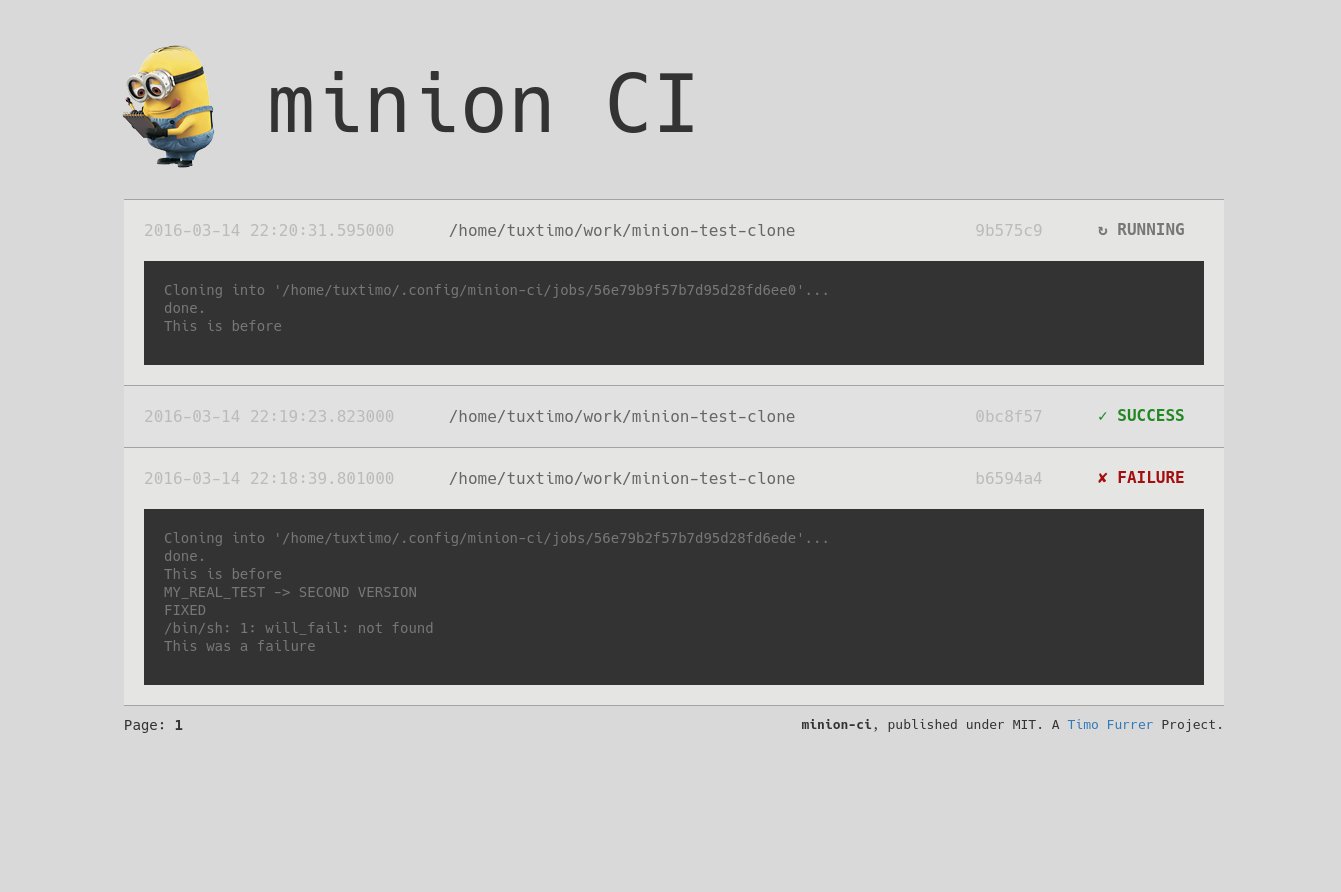Viewport: 1341px width, 892px height.
Task: Click the minion mascot logo
Action: click(168, 106)
